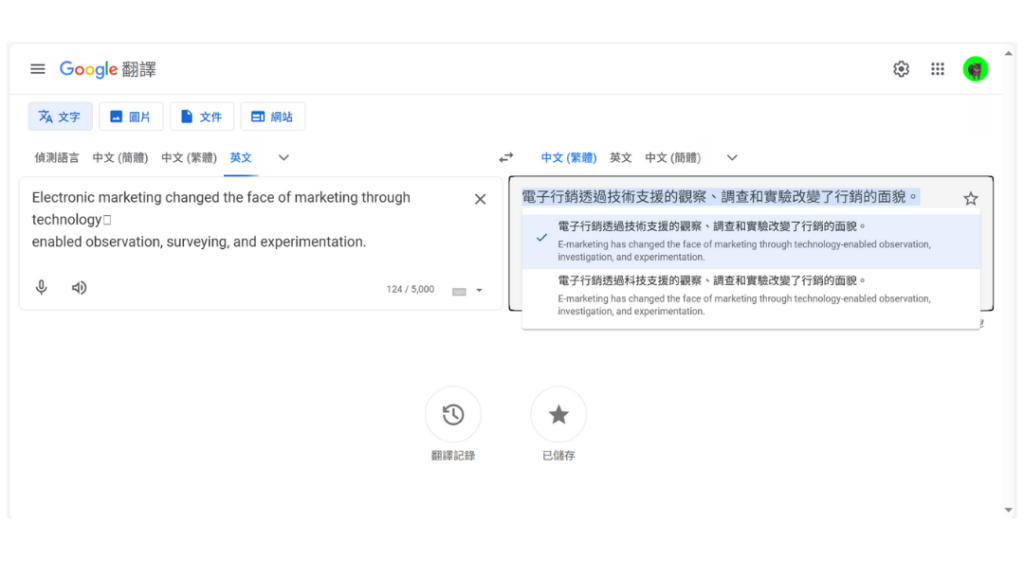Expand the source language list chevron
Viewport: 1024px width, 576px height.
[283, 158]
